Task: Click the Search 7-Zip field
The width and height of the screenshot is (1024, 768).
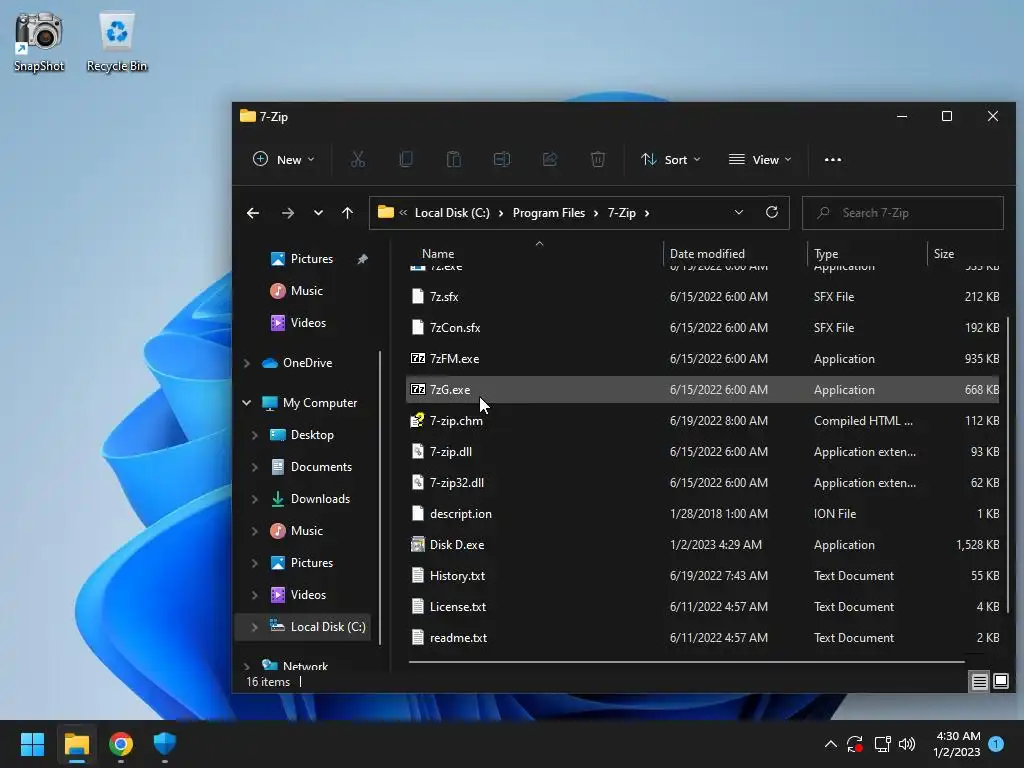Action: click(x=903, y=213)
